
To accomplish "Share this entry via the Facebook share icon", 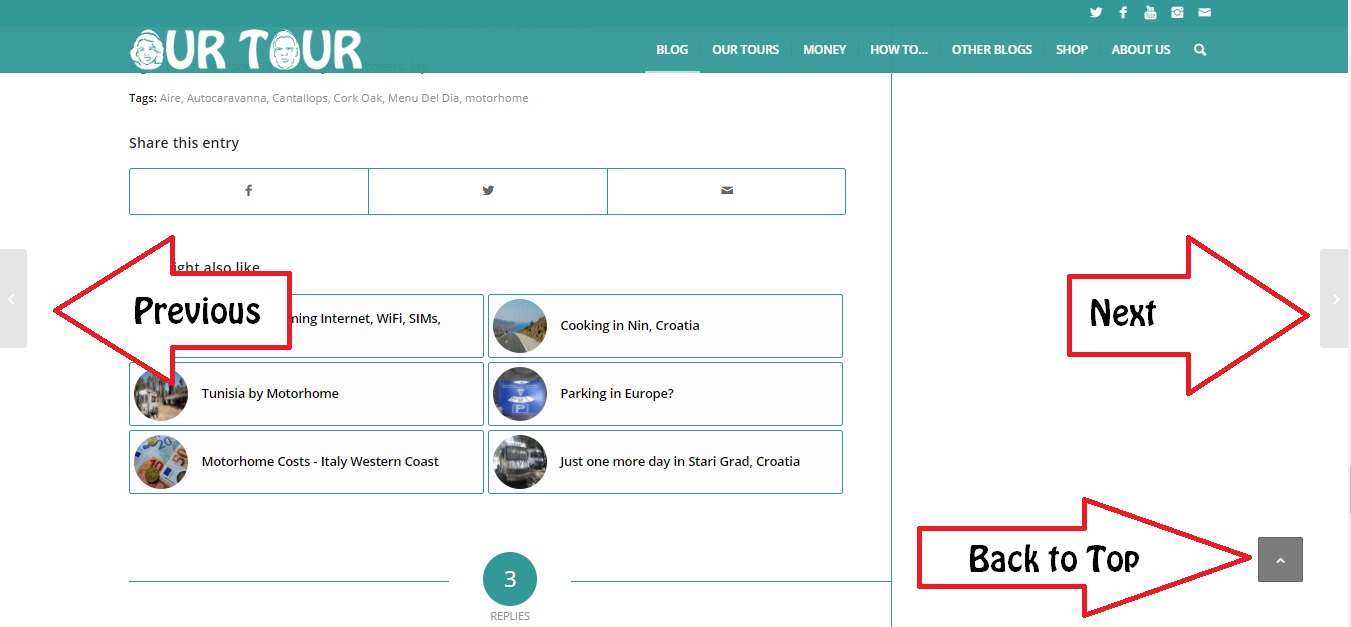I will [248, 190].
